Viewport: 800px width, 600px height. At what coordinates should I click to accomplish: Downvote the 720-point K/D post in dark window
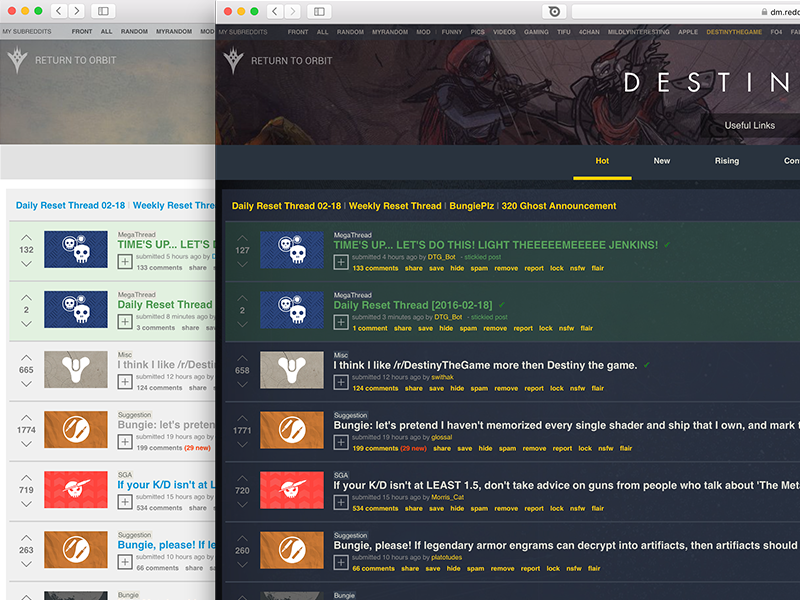click(x=242, y=504)
